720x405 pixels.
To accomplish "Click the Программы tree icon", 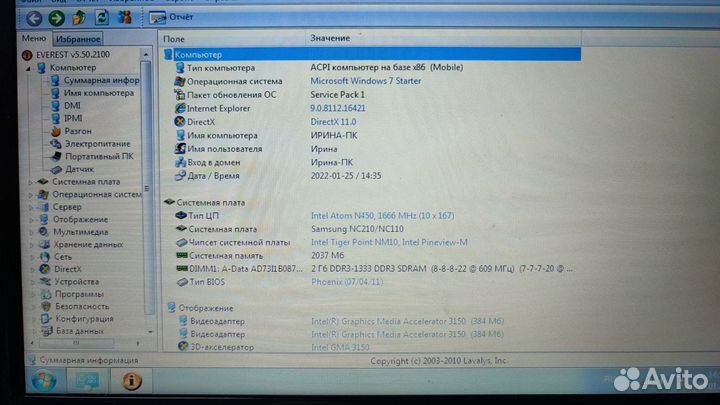I will click(45, 294).
